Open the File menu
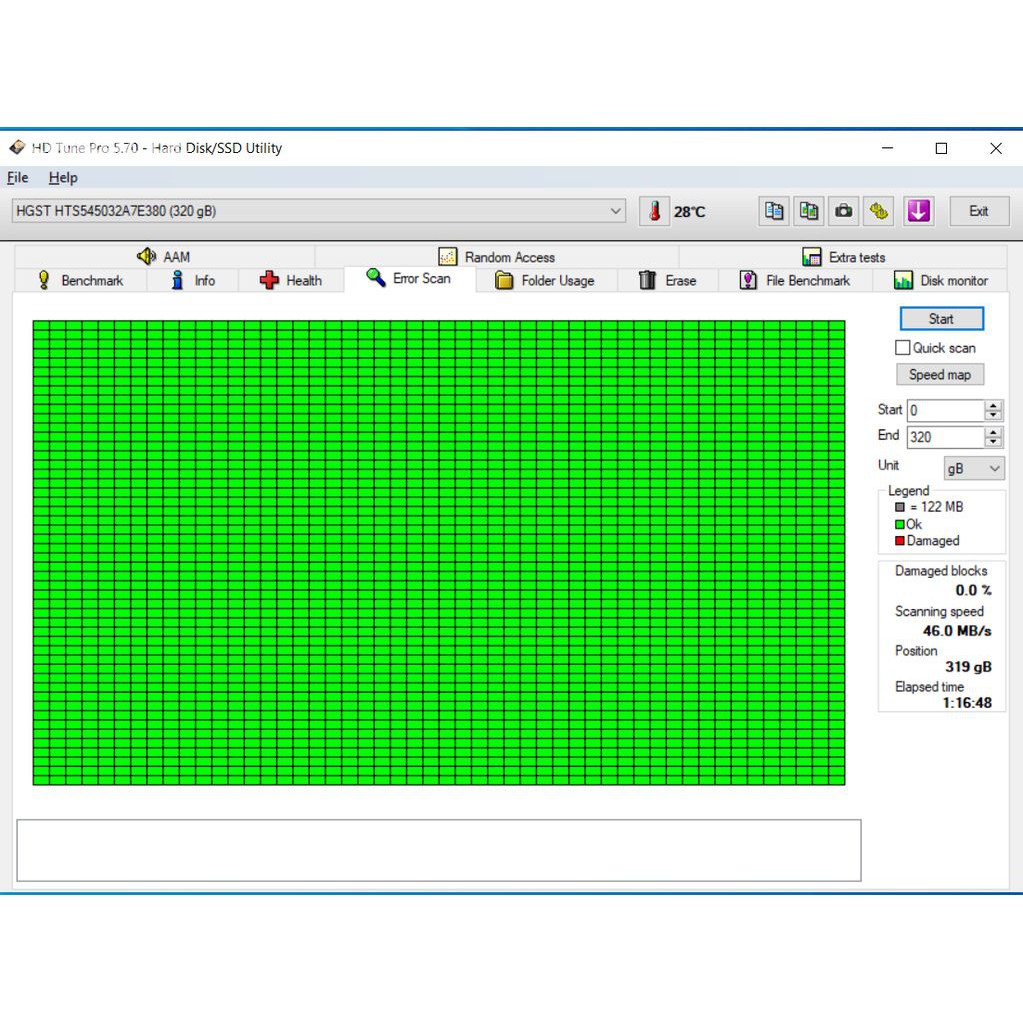Image resolution: width=1023 pixels, height=1023 pixels. 18,178
